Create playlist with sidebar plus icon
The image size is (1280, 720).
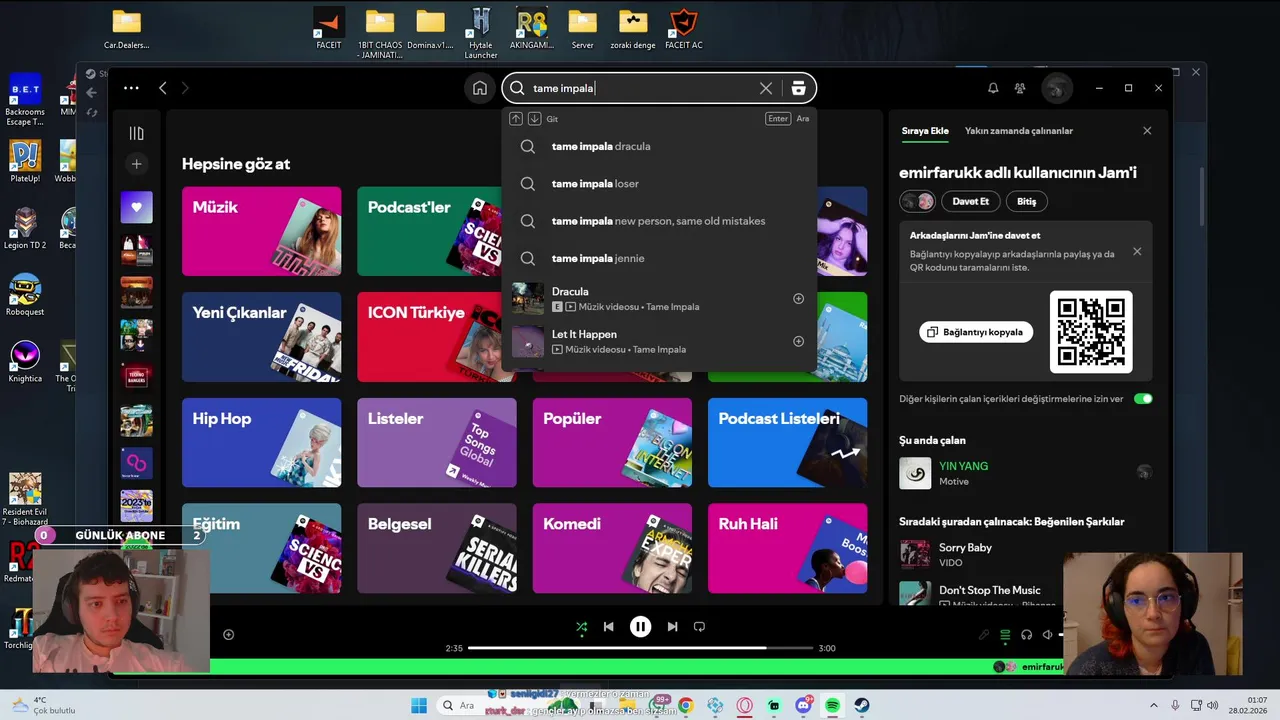coord(137,164)
